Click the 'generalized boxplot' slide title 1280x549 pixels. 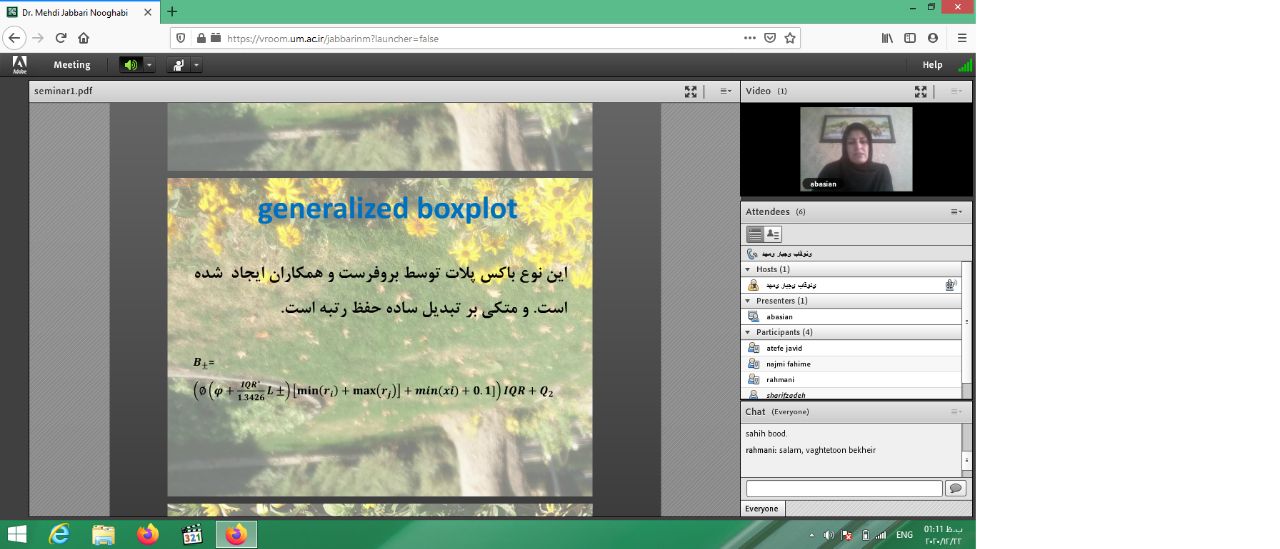[x=387, y=208]
